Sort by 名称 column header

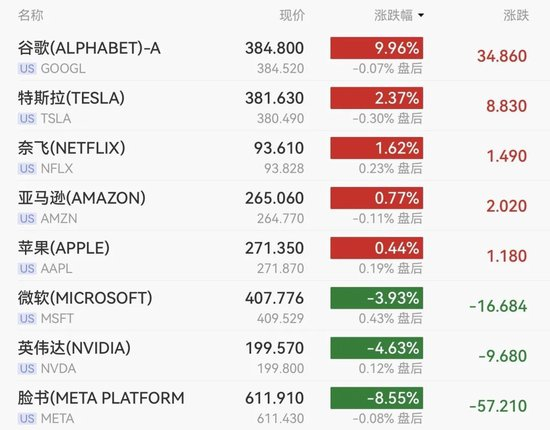pos(31,15)
